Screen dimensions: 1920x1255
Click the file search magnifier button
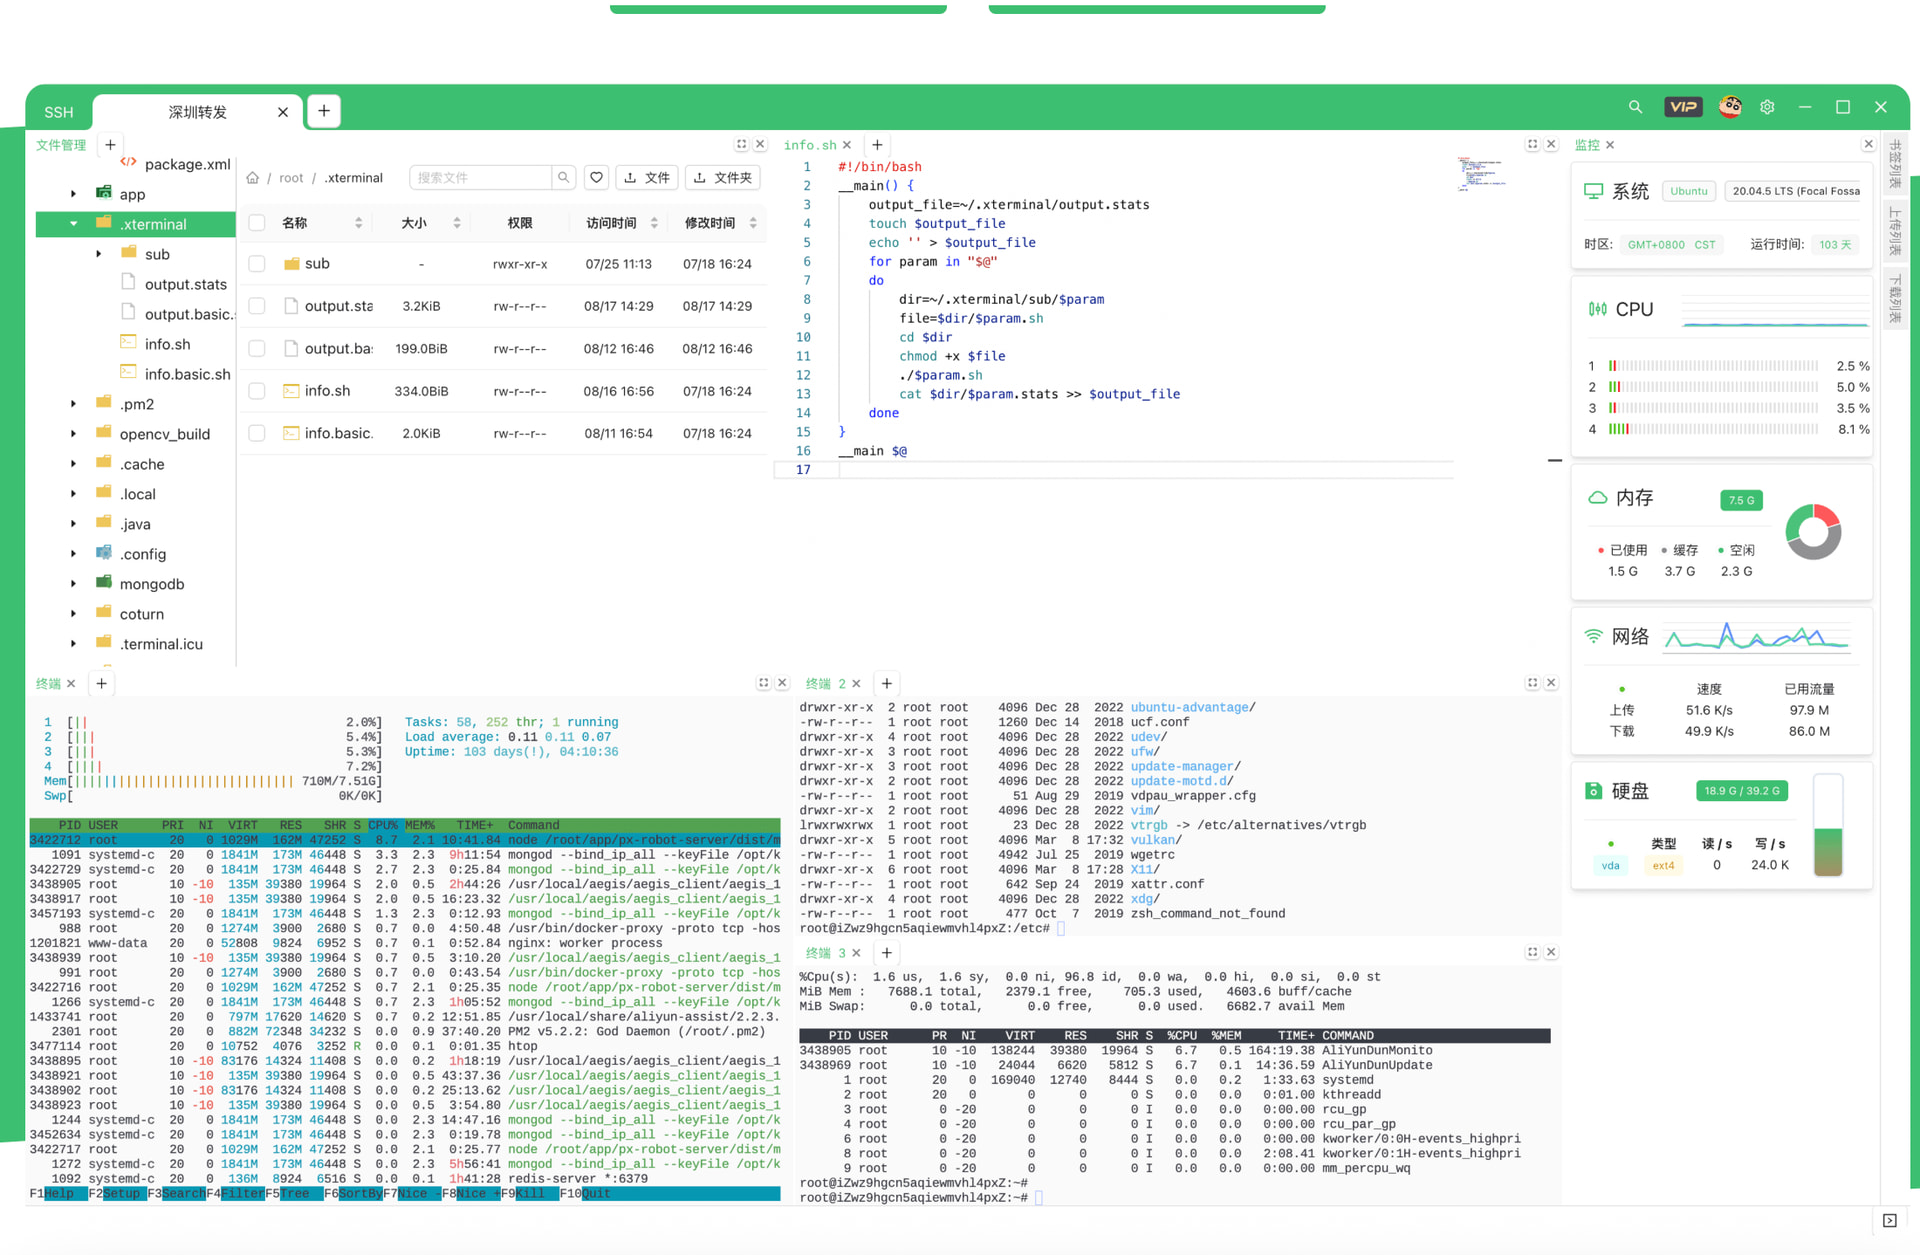click(564, 178)
